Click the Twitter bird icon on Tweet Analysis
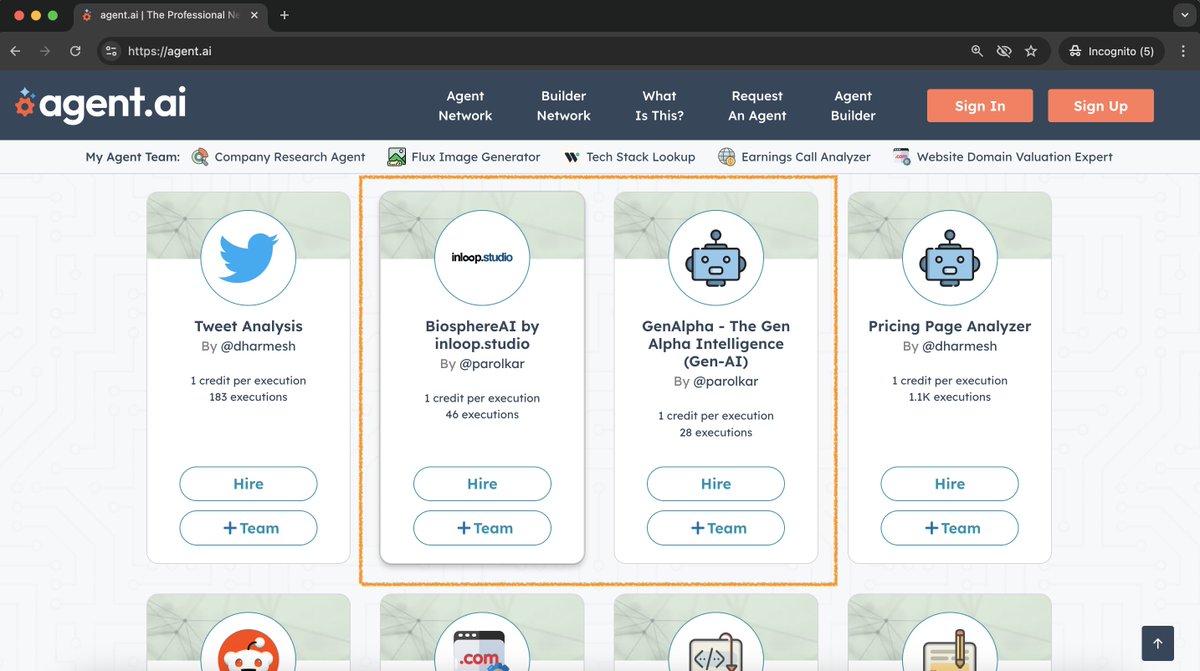This screenshot has width=1200, height=671. point(248,257)
